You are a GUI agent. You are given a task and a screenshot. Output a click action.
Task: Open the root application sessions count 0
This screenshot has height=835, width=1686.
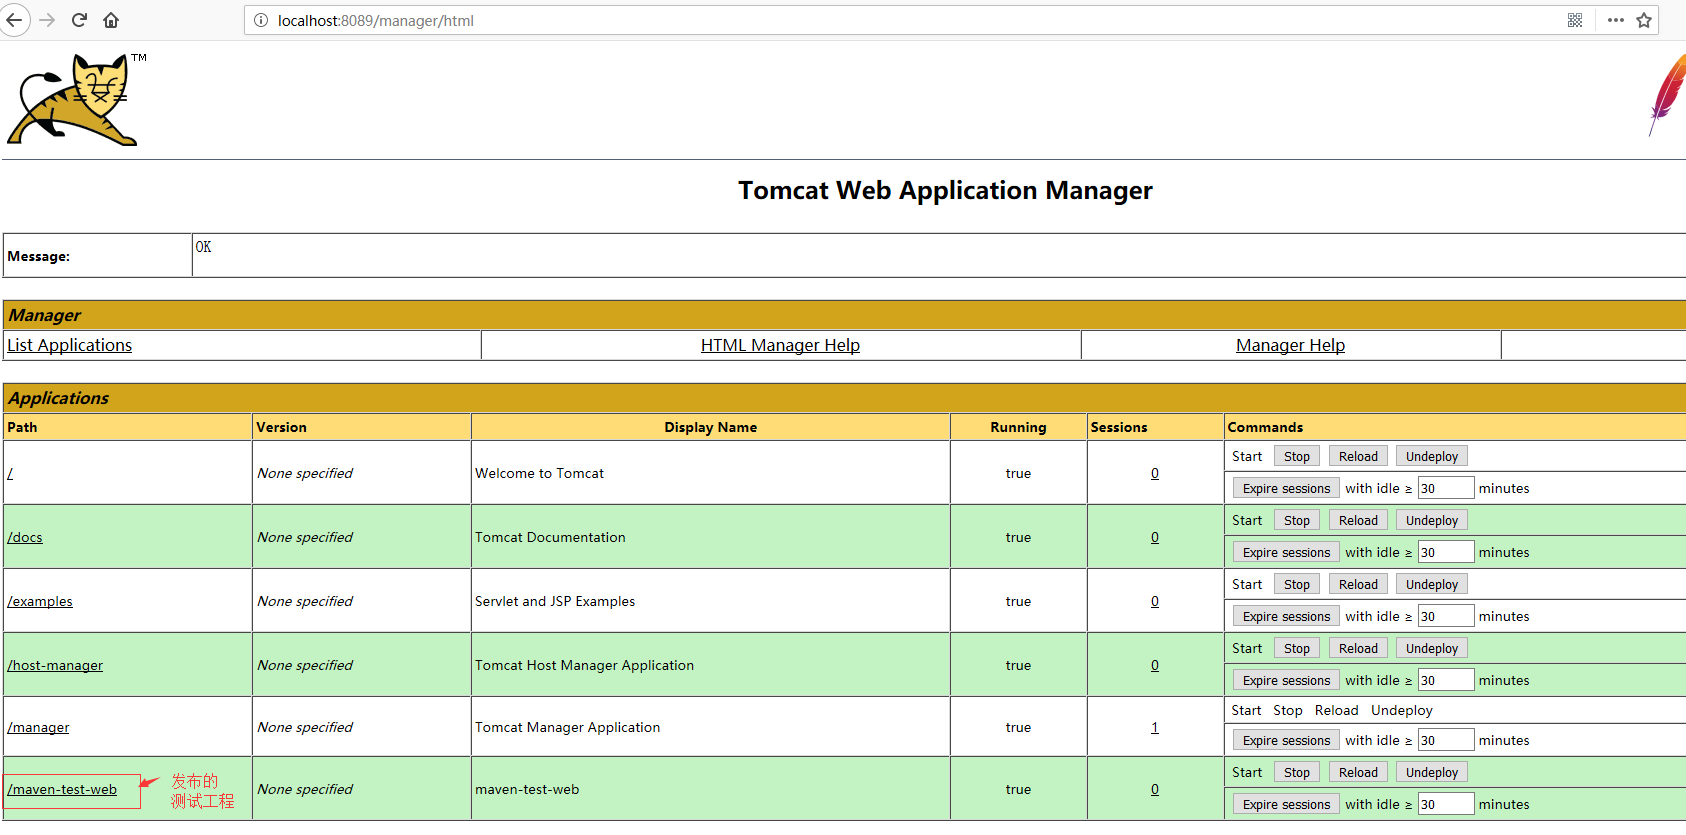click(x=1155, y=473)
